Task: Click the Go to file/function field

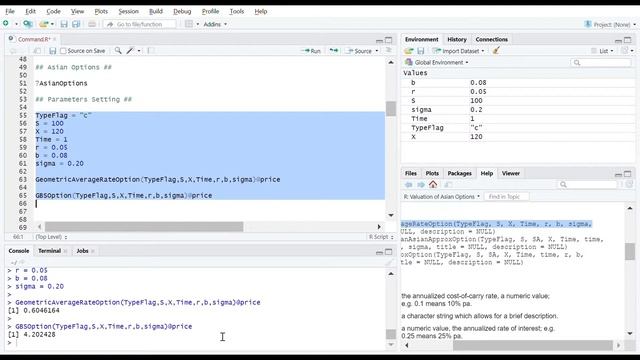Action: (140, 24)
